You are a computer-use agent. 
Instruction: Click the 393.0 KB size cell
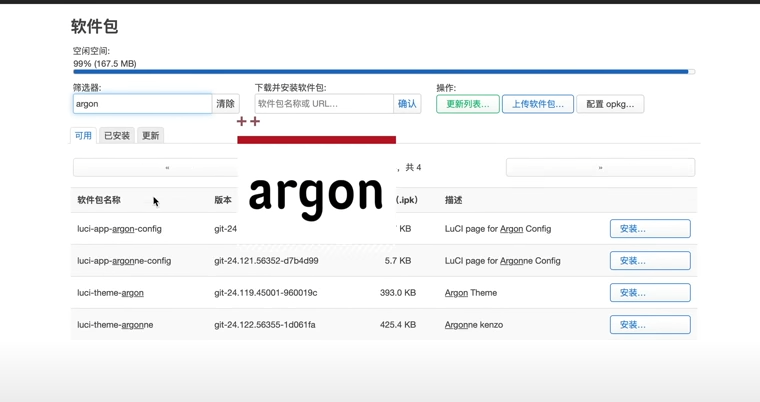tap(398, 293)
